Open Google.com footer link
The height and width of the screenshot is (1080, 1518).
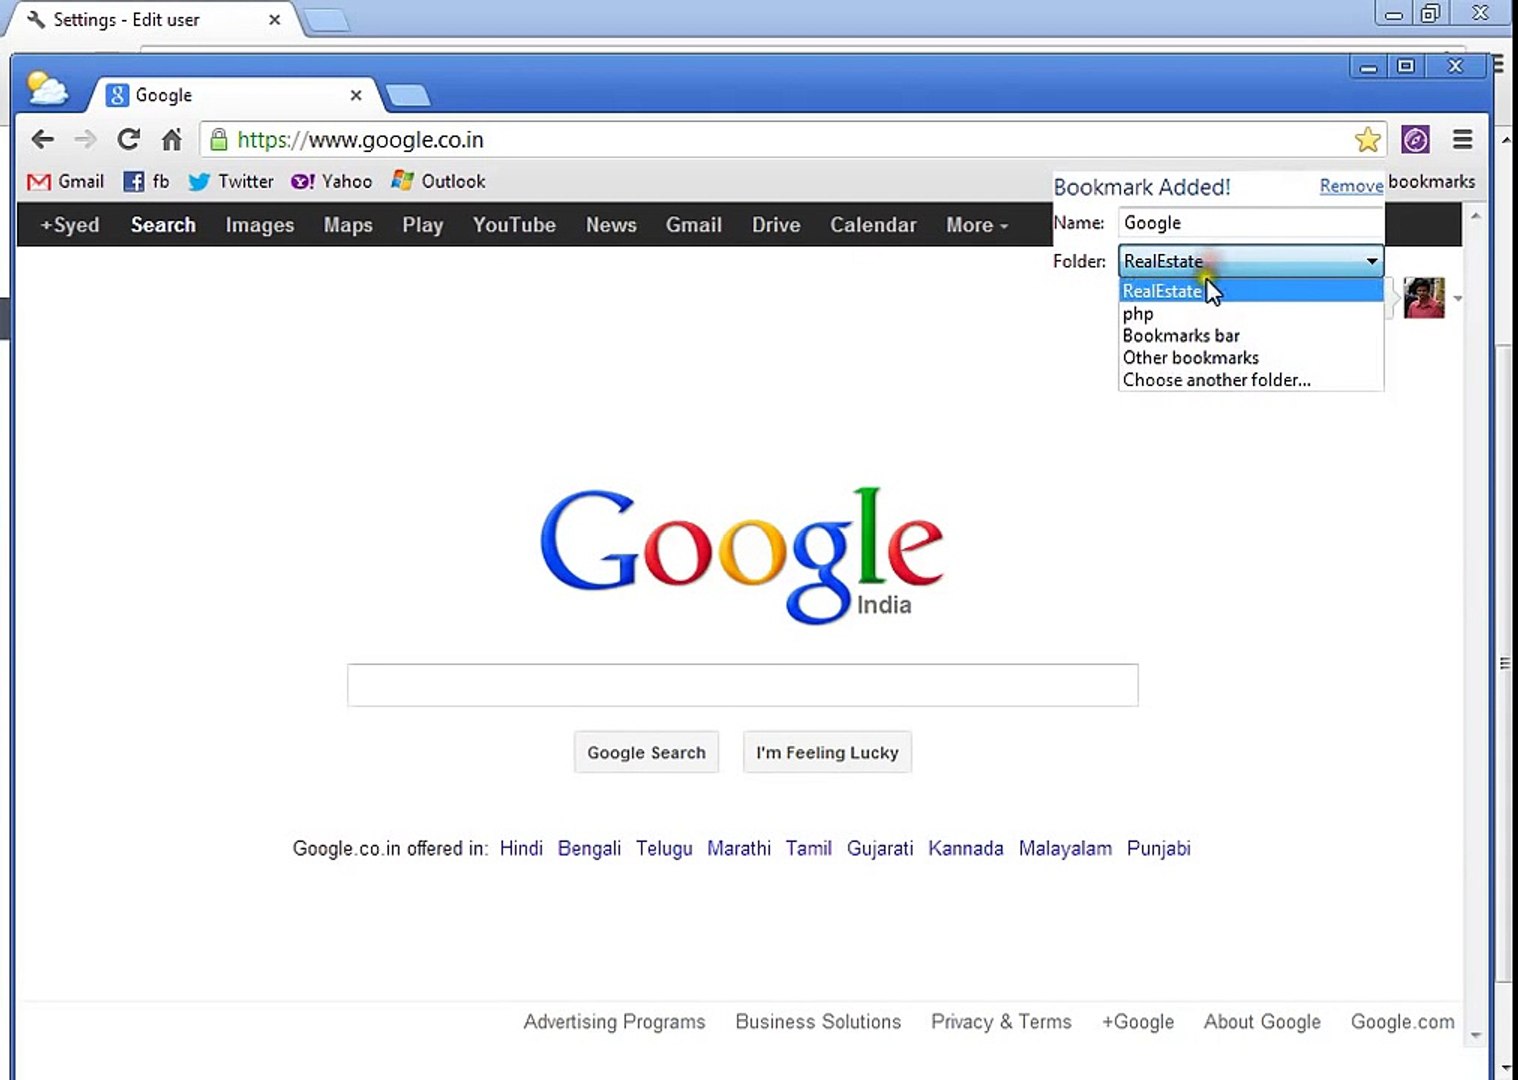[x=1402, y=1022]
